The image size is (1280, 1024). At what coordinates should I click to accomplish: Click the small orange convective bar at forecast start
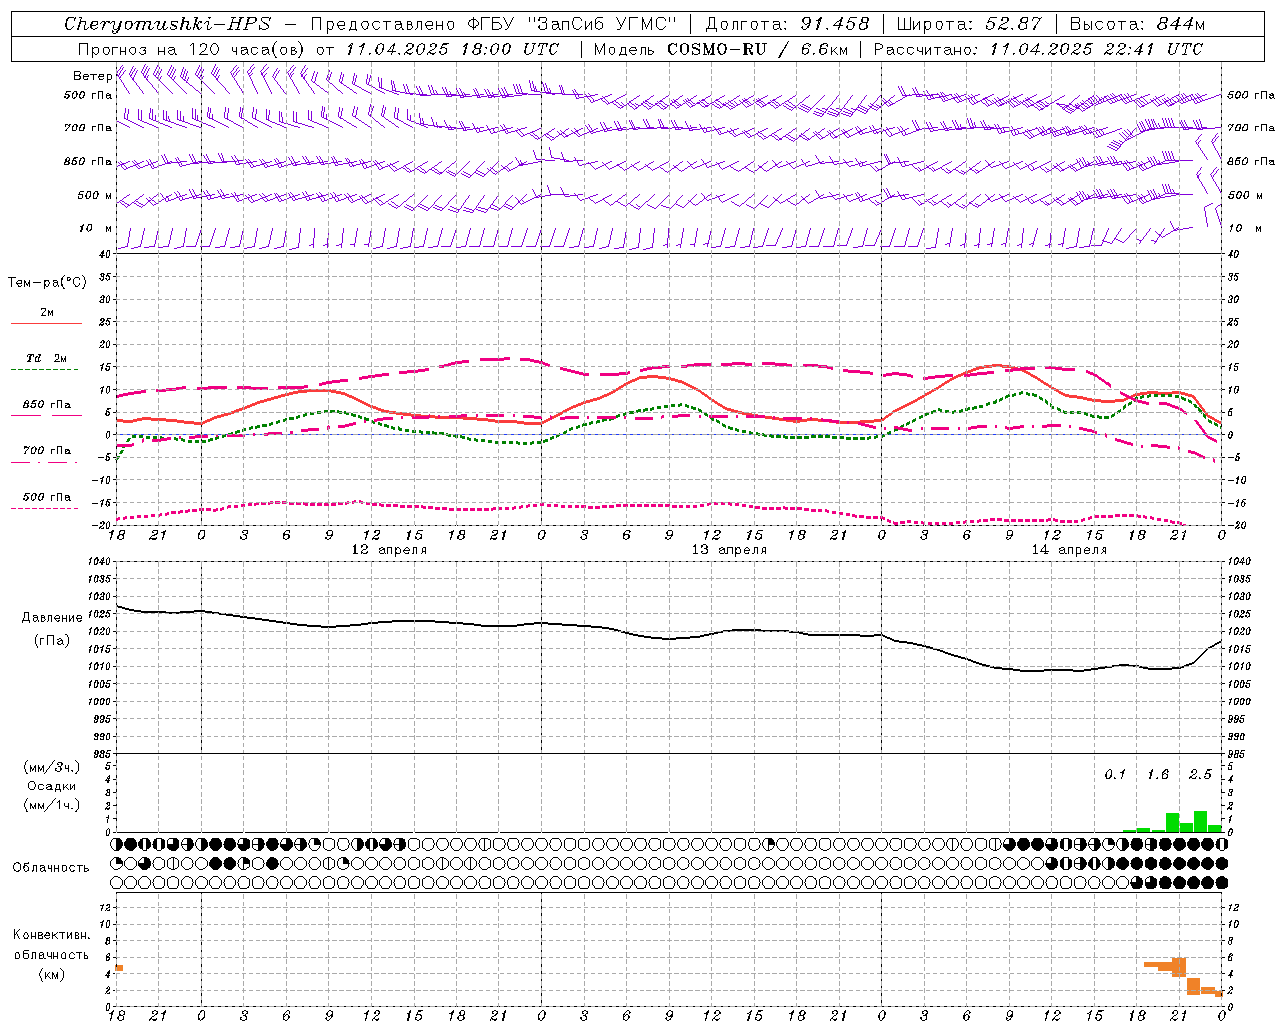point(119,968)
